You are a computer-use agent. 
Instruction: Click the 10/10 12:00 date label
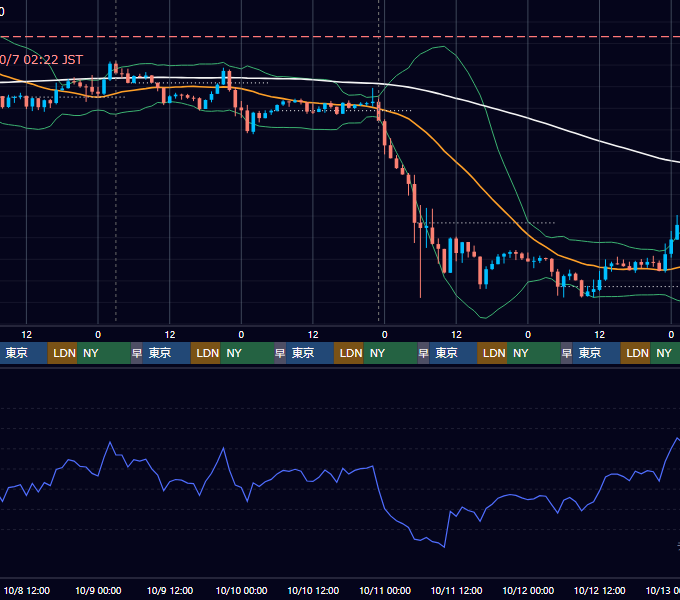click(x=313, y=590)
